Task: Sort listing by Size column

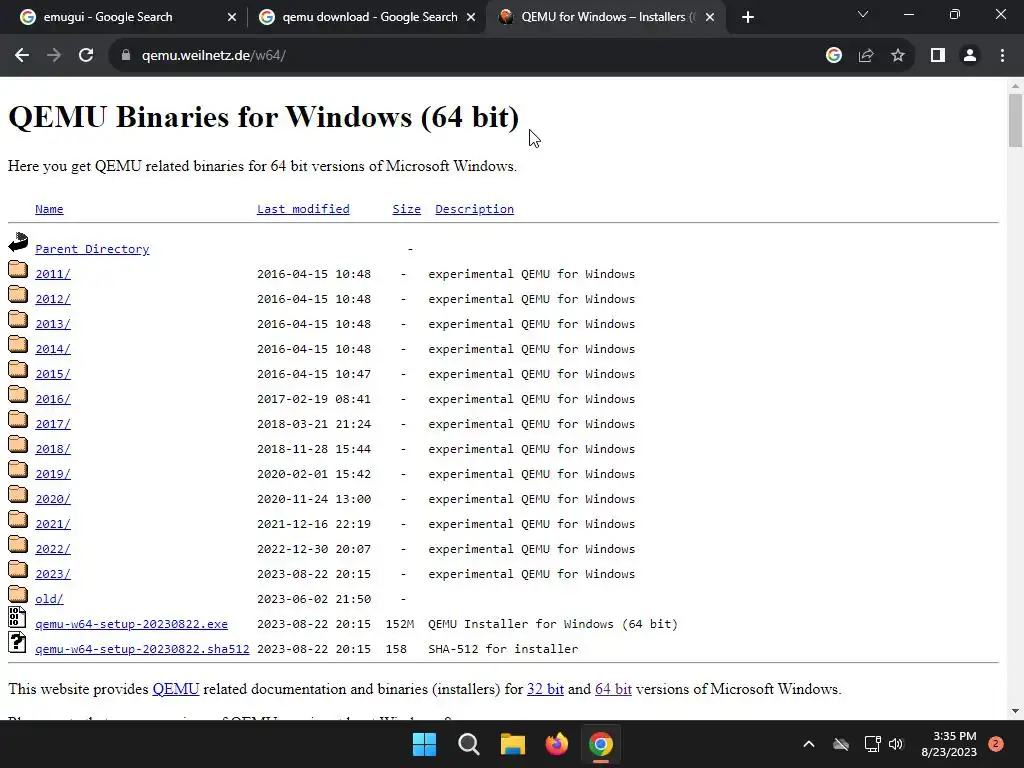Action: [x=406, y=209]
